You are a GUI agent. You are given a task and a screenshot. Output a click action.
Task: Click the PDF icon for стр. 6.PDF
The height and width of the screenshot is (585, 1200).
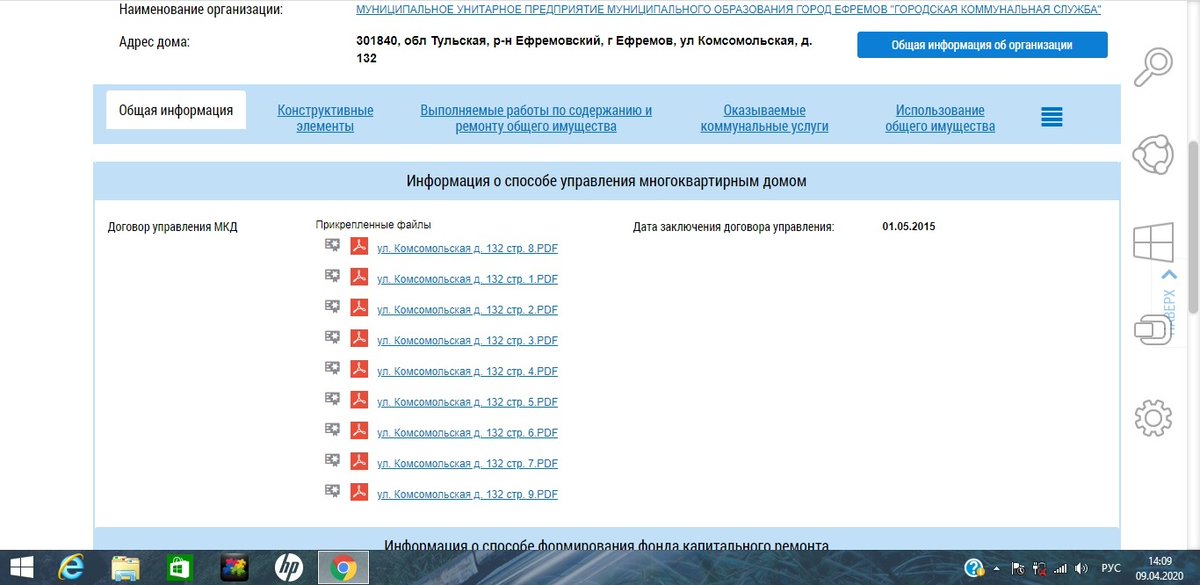coord(359,431)
